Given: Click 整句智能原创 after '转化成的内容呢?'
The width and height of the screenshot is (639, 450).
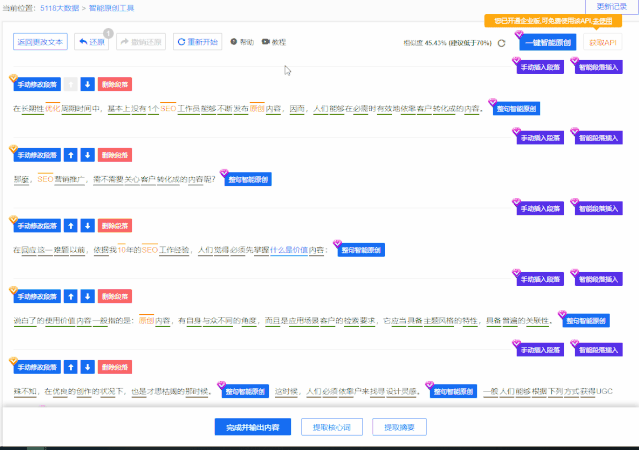Looking at the screenshot, I should click(248, 179).
